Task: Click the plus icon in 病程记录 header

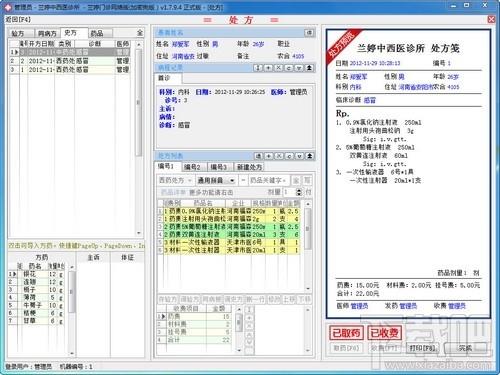Action: [268, 68]
